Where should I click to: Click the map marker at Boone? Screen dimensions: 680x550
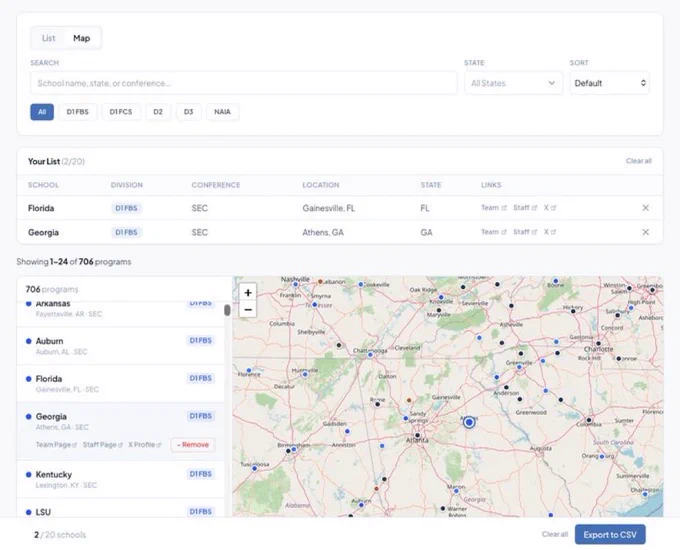click(x=556, y=281)
